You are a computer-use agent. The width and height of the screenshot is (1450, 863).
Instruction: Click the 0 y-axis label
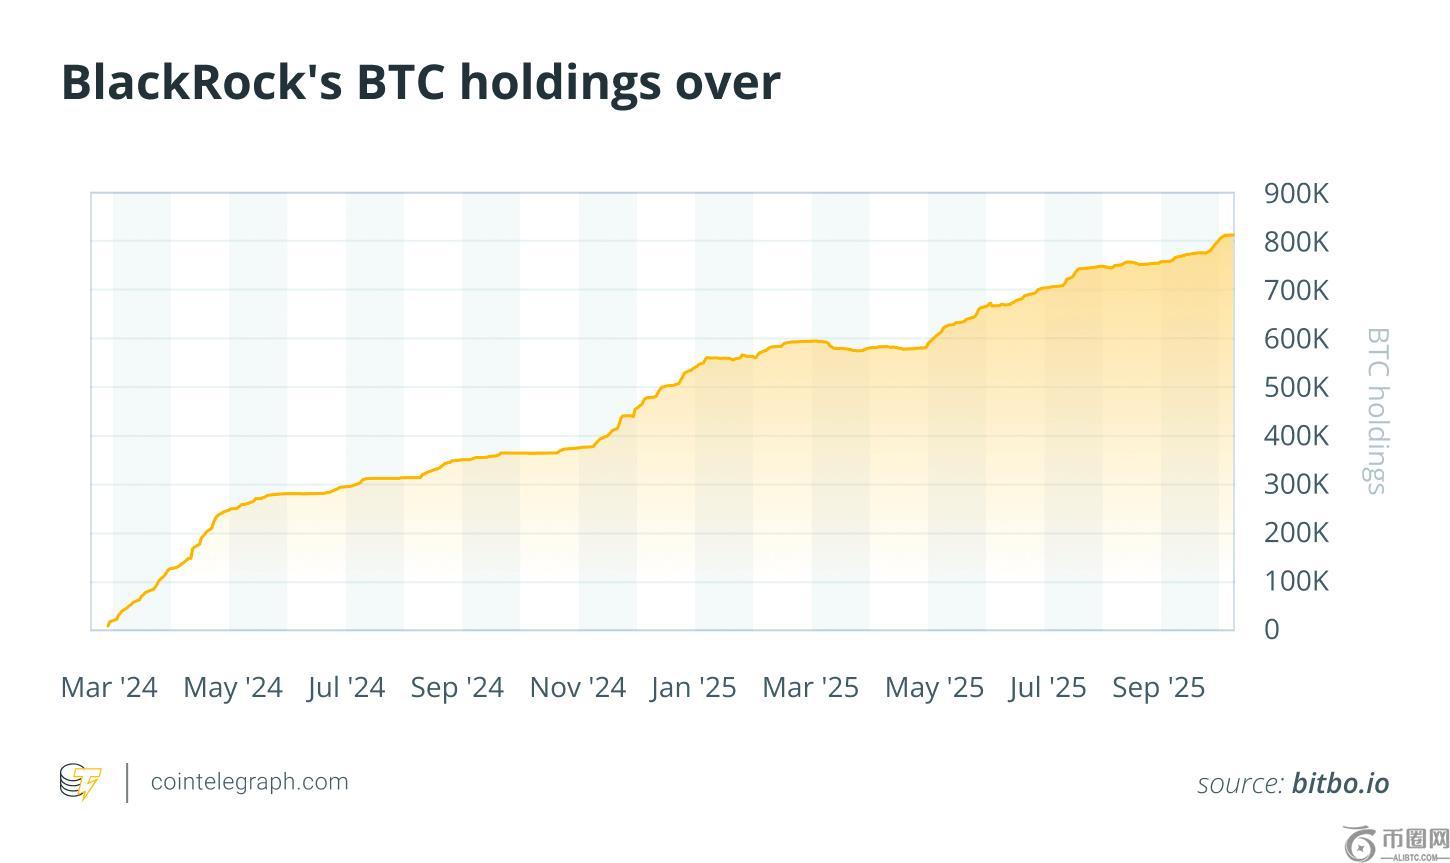pos(1271,630)
